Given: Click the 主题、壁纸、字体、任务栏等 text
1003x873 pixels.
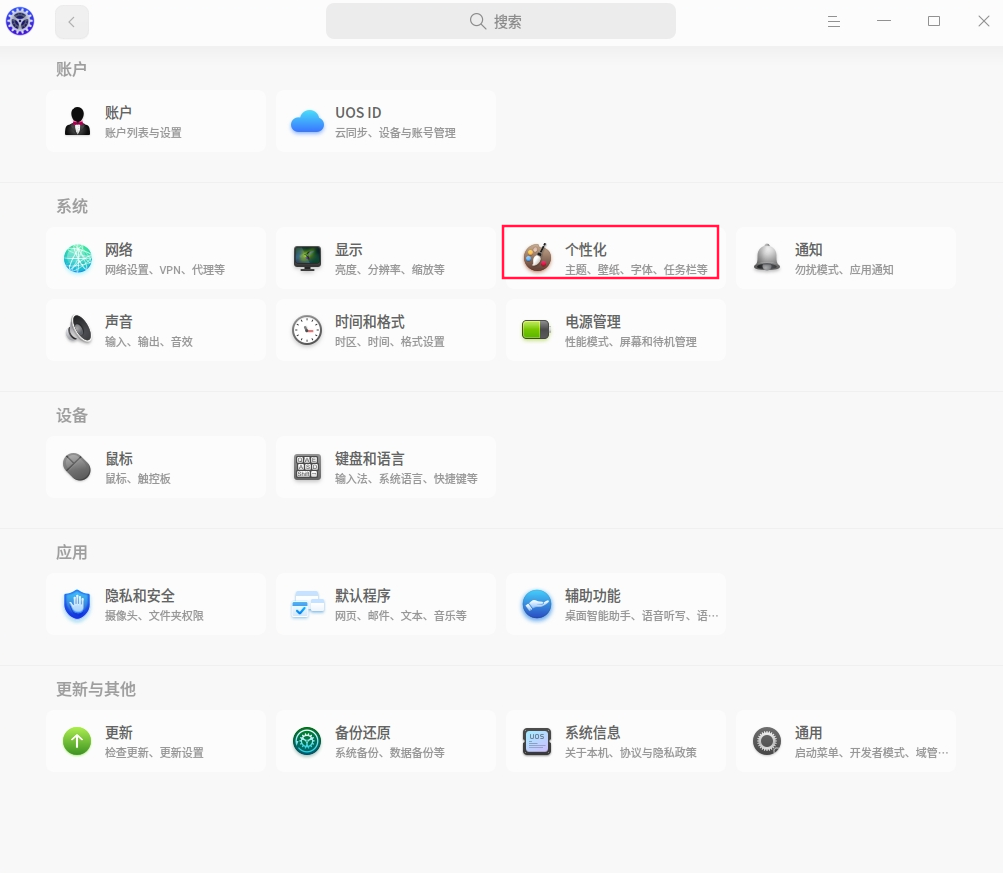Looking at the screenshot, I should (636, 270).
